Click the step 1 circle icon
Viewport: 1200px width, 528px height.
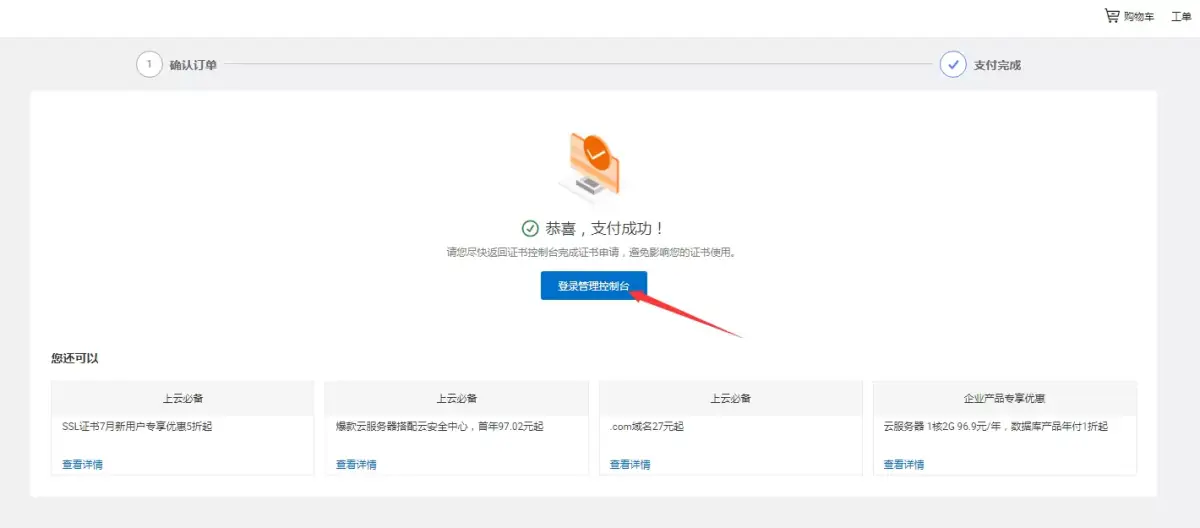point(149,65)
